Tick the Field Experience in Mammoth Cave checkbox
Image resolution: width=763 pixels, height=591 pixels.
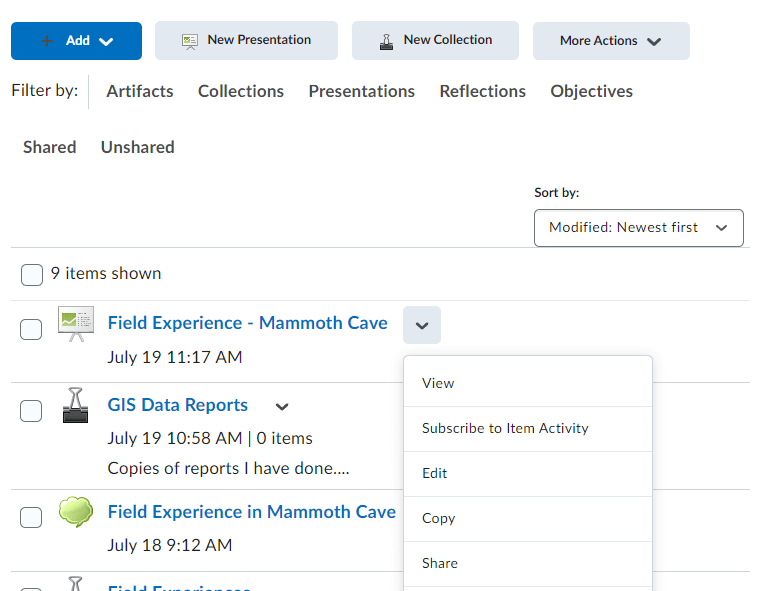pyautogui.click(x=32, y=516)
